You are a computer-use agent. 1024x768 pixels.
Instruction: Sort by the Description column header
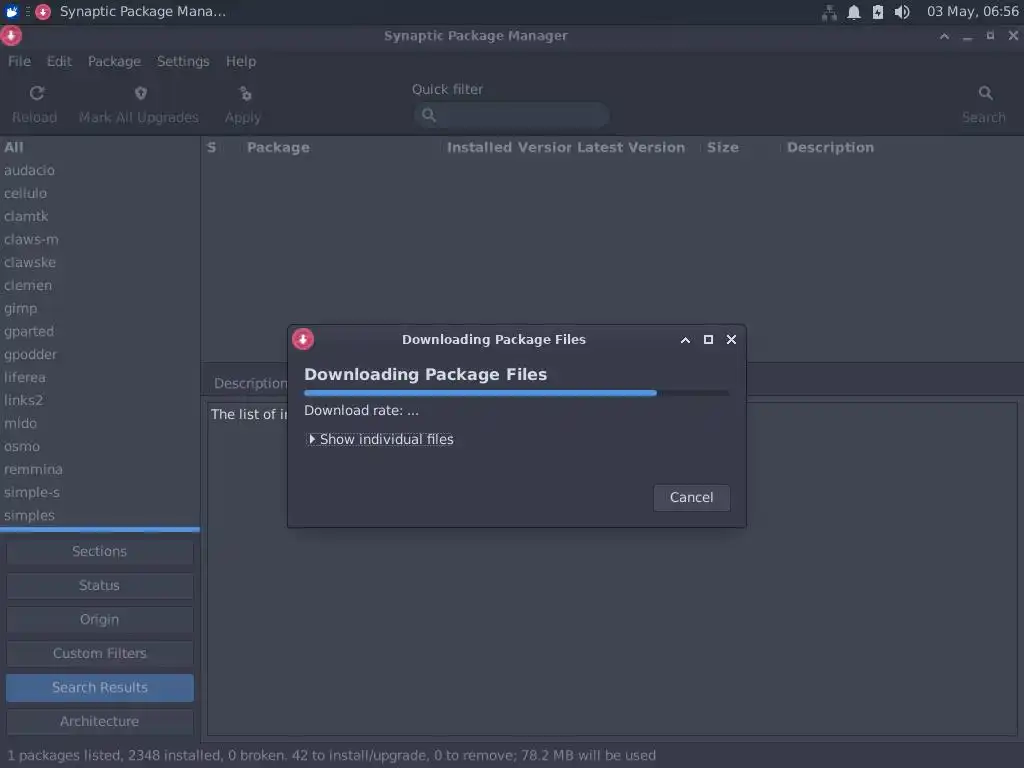click(830, 148)
